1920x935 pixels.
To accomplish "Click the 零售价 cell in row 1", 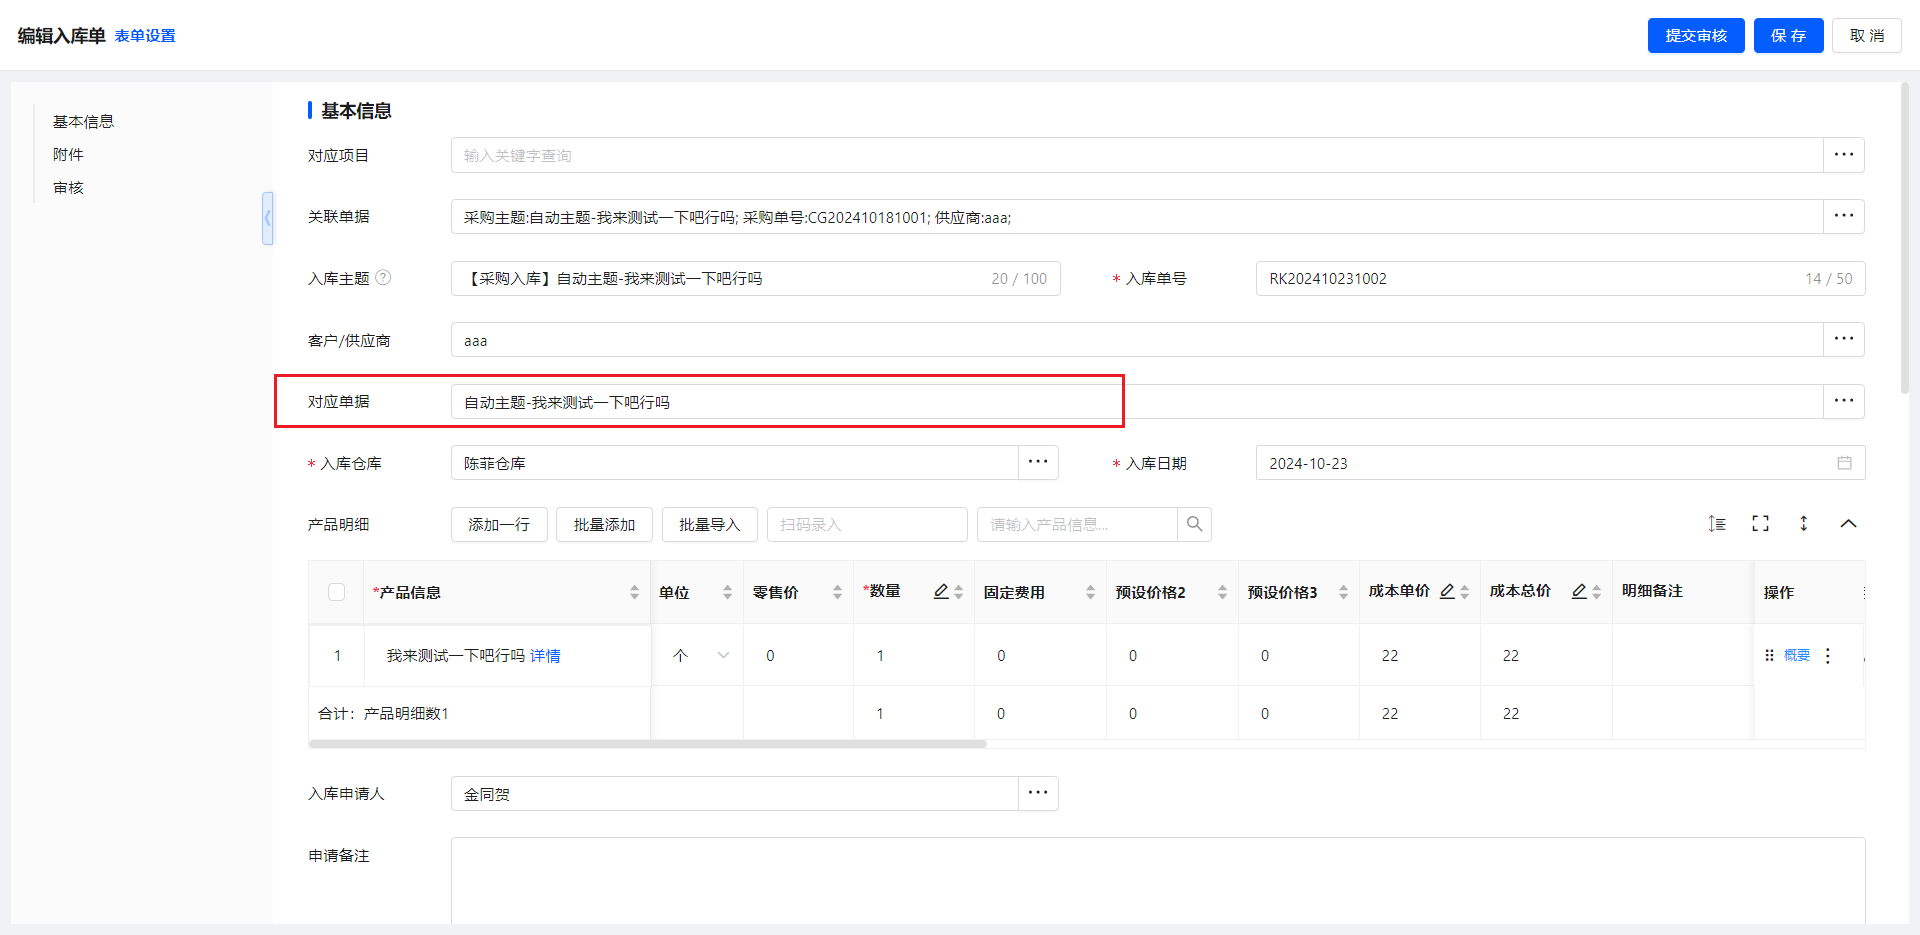I will pyautogui.click(x=798, y=656).
